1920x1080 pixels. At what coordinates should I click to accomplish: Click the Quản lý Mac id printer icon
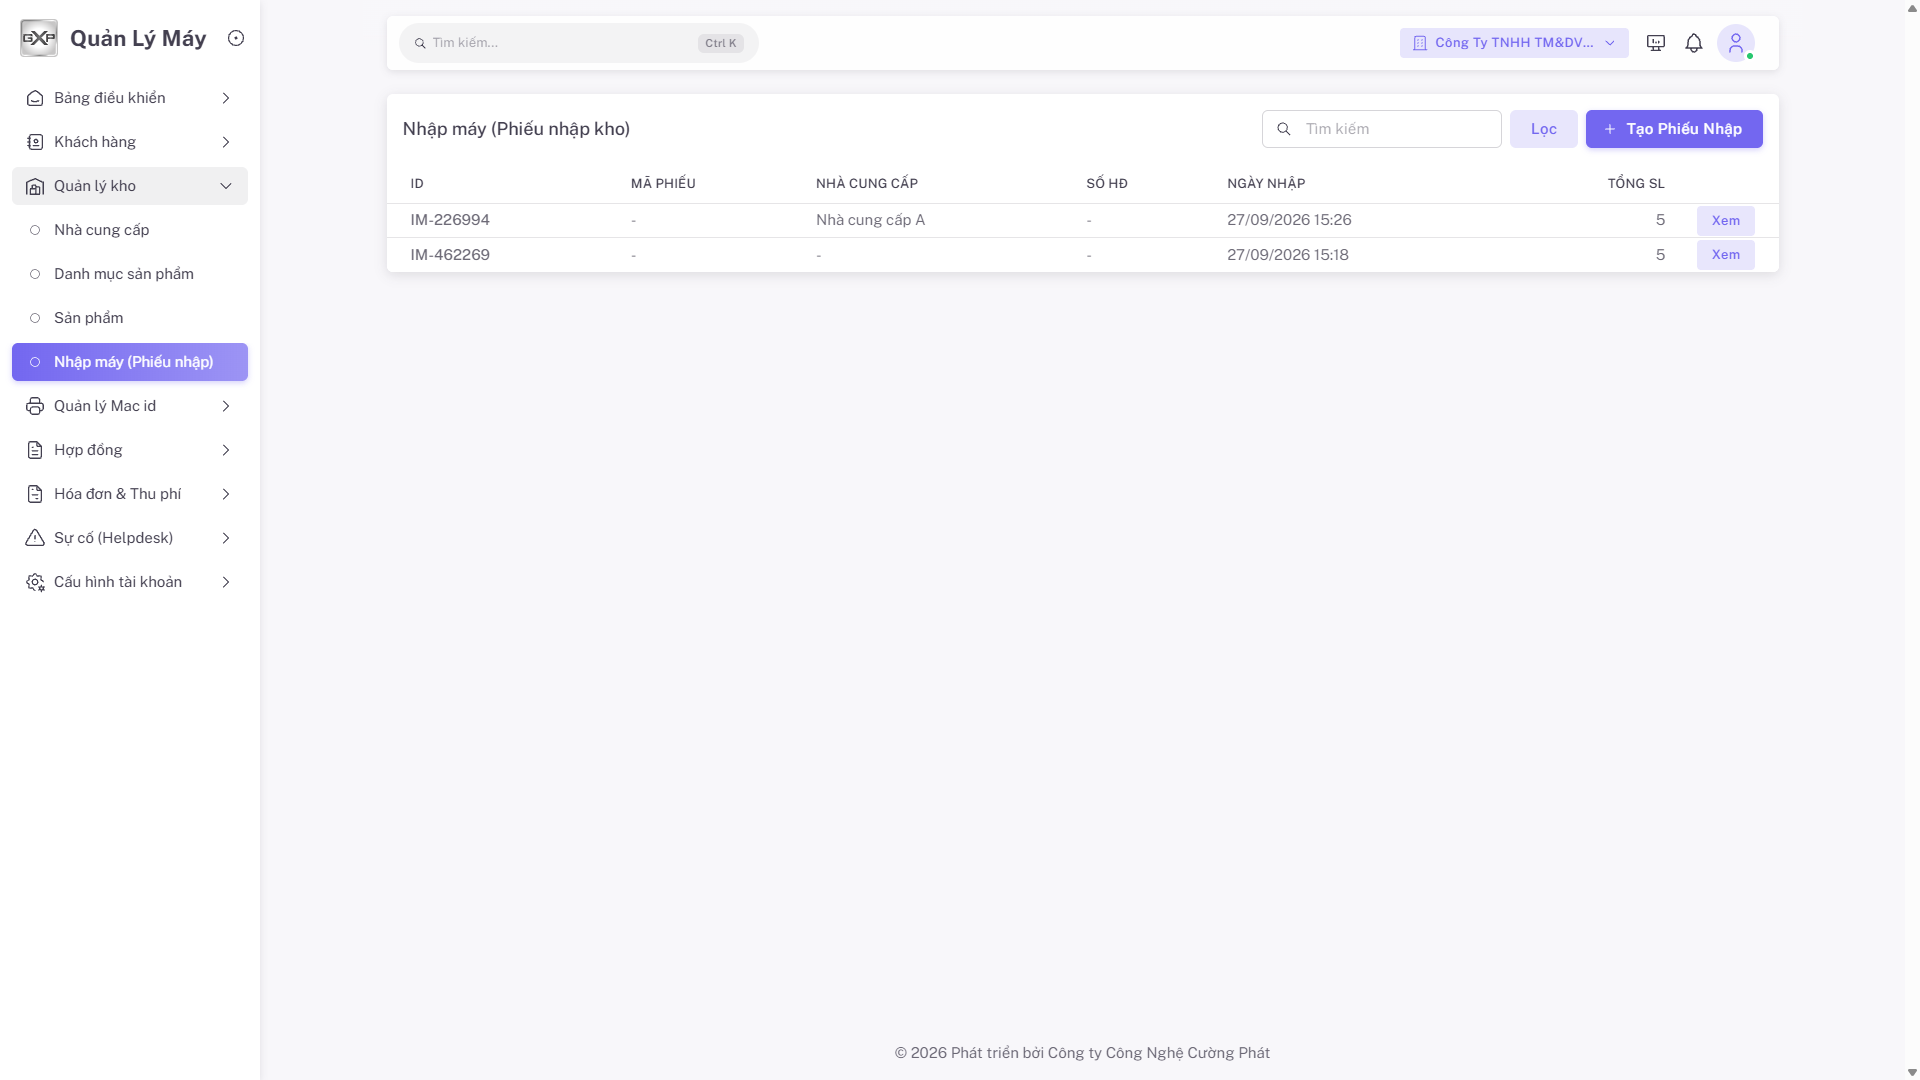pos(35,406)
